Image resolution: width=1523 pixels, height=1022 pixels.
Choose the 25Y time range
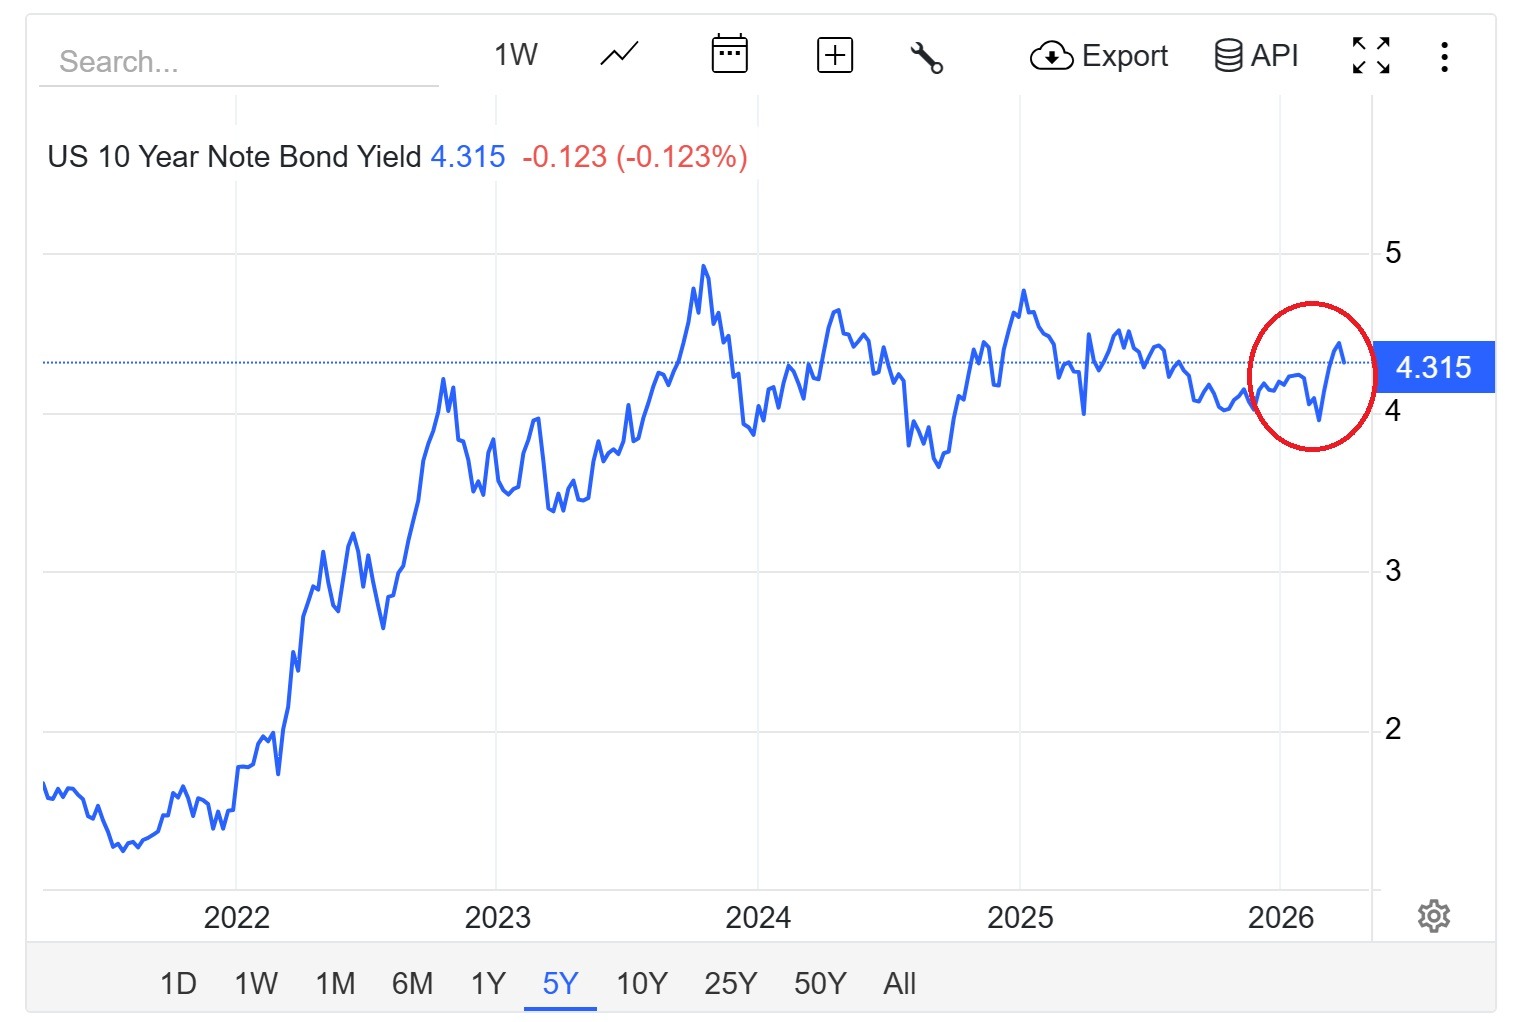tap(730, 984)
